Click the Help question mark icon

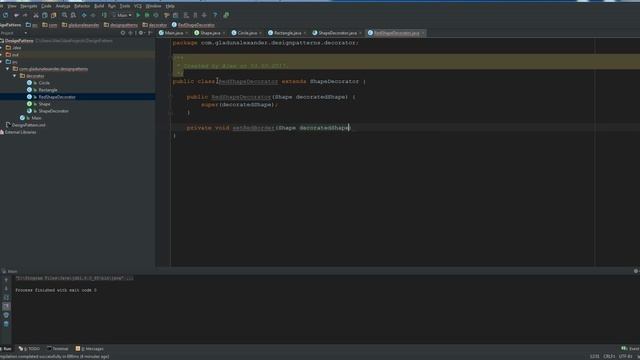pos(215,15)
